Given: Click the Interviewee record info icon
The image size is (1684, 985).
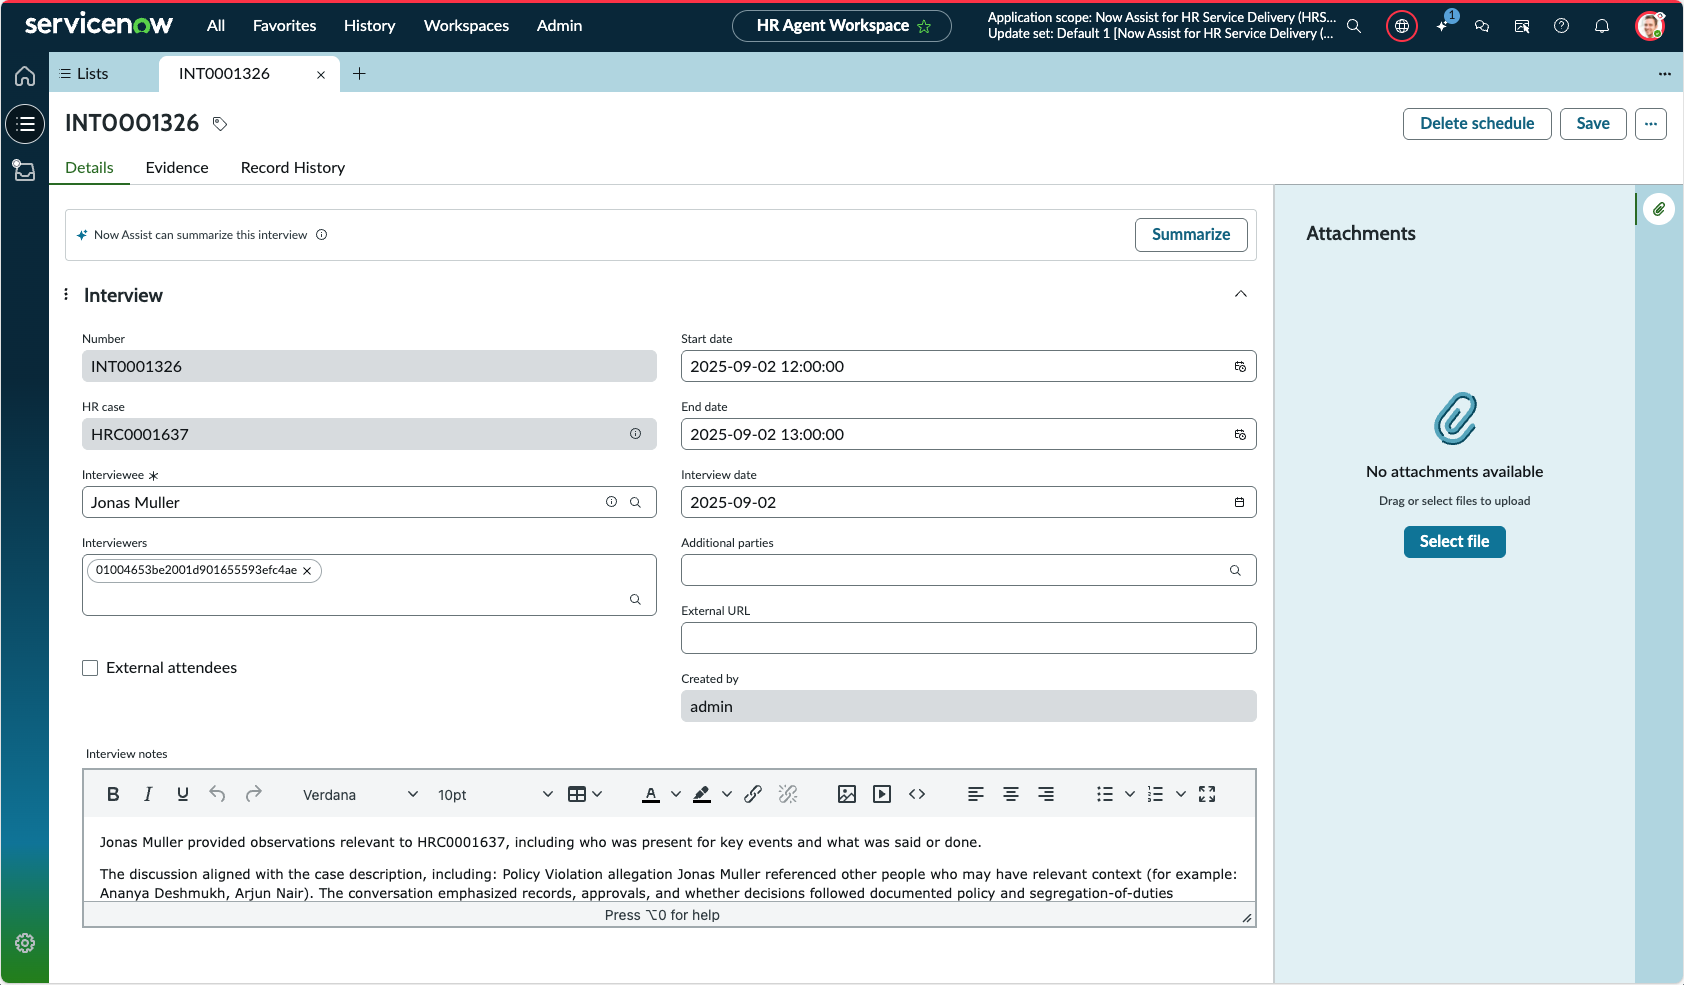Looking at the screenshot, I should click(x=611, y=502).
